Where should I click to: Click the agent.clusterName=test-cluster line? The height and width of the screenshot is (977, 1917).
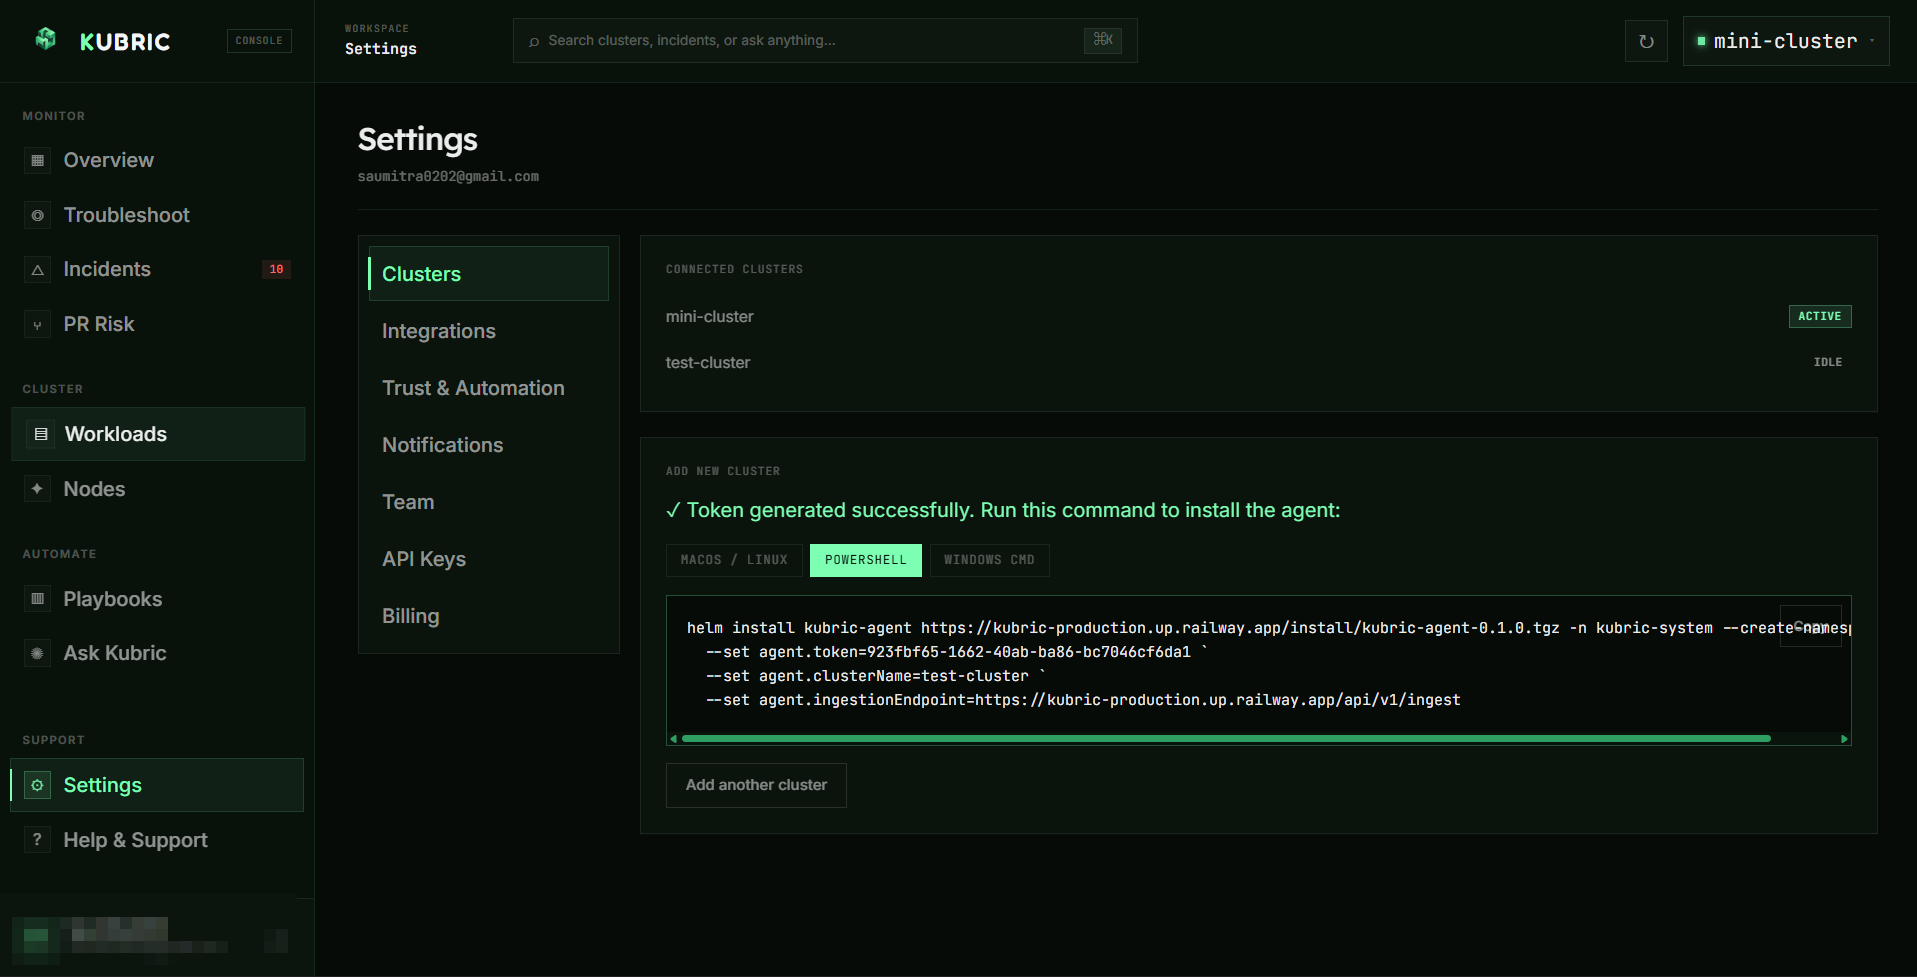click(x=875, y=676)
